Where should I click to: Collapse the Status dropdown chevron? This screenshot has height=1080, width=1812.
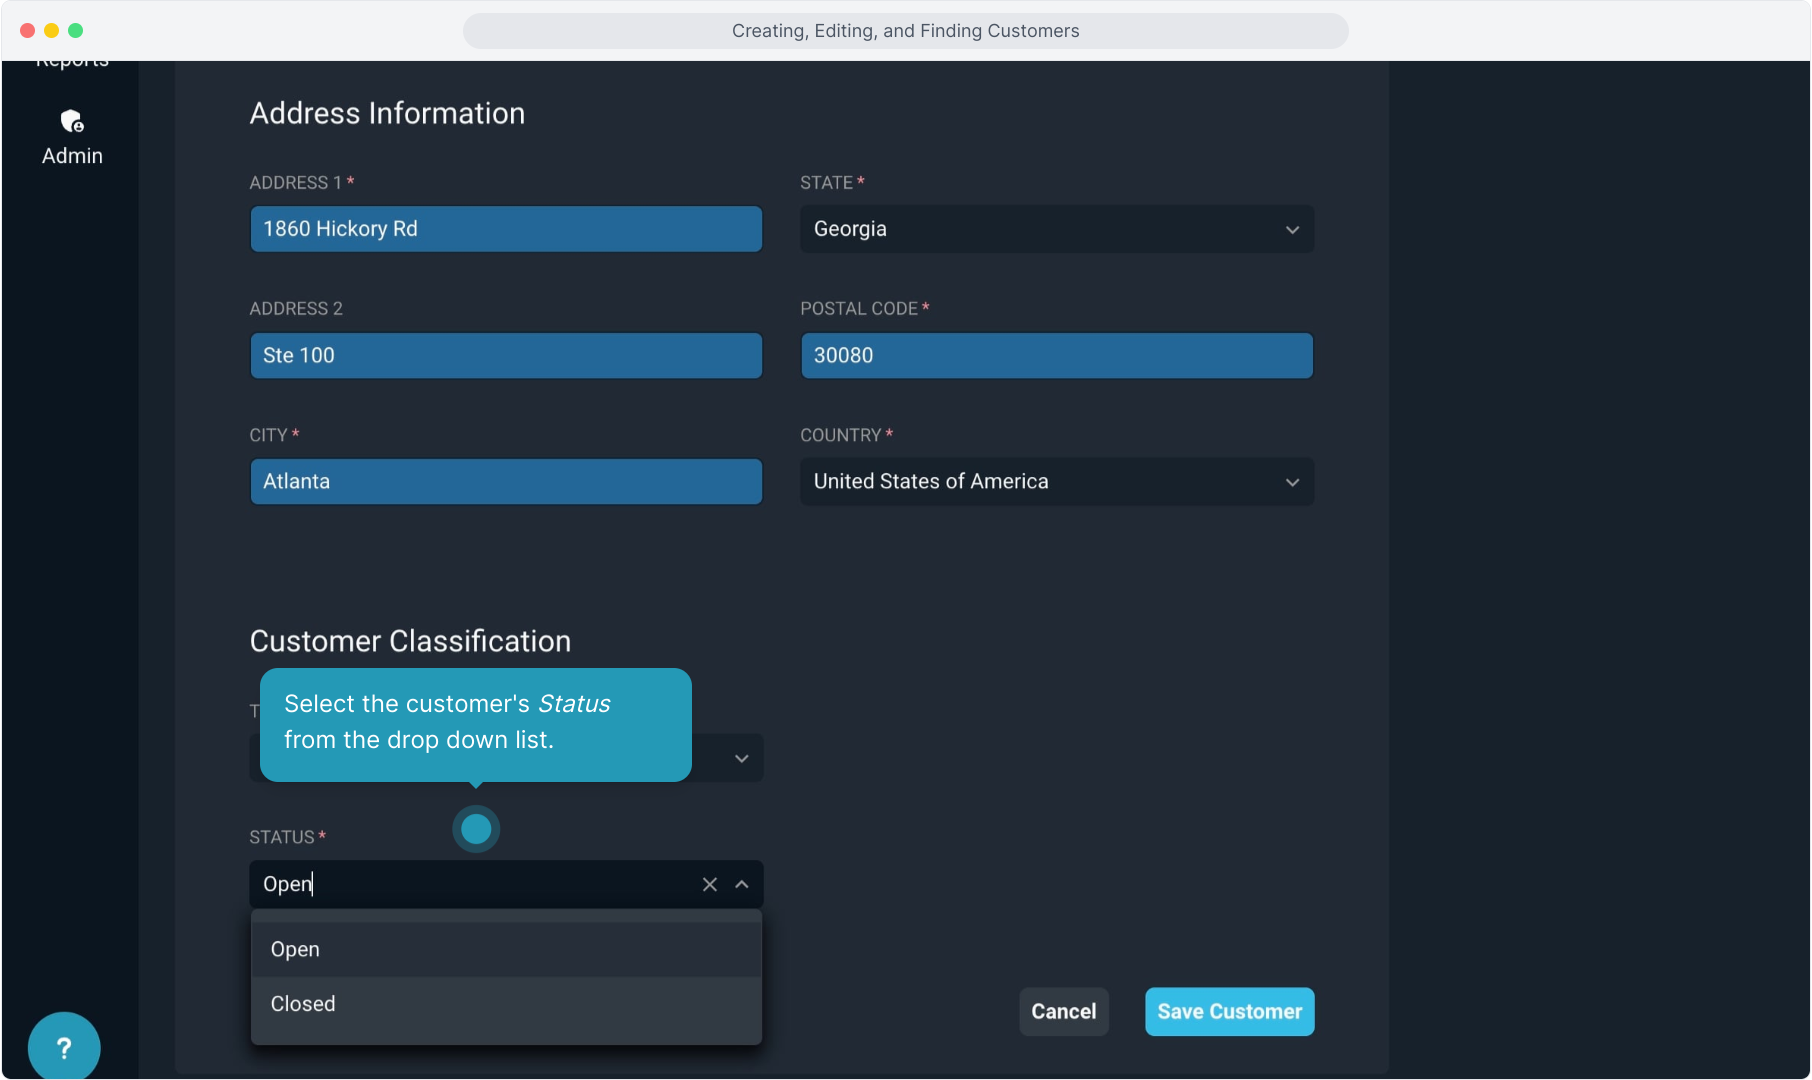click(x=742, y=884)
